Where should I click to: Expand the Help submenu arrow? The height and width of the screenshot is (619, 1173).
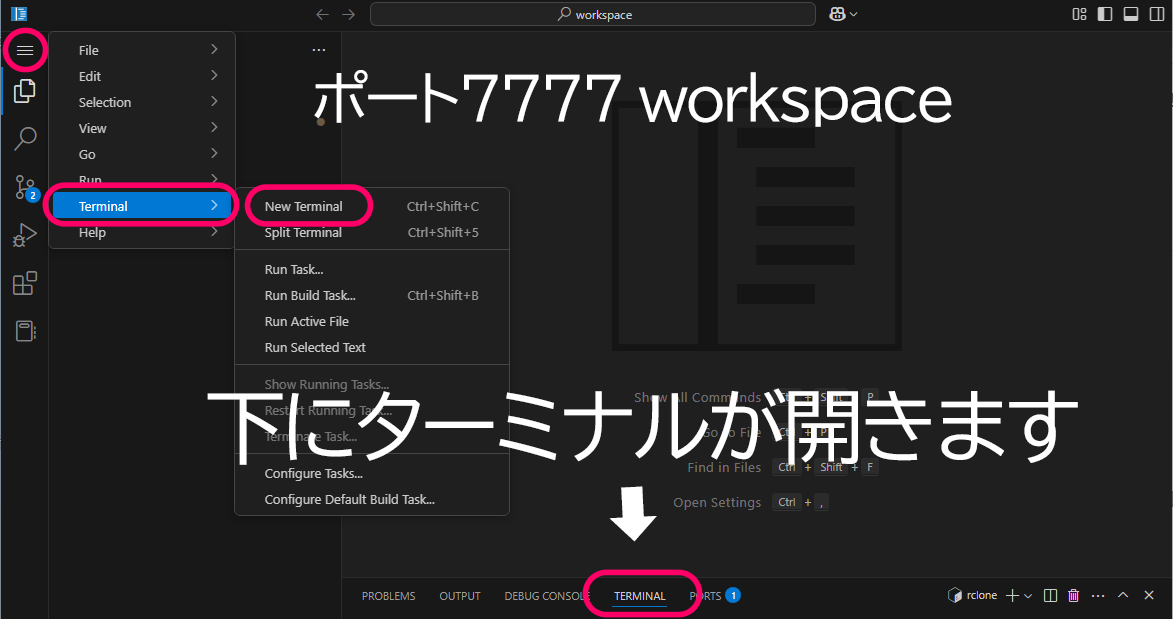tap(214, 232)
